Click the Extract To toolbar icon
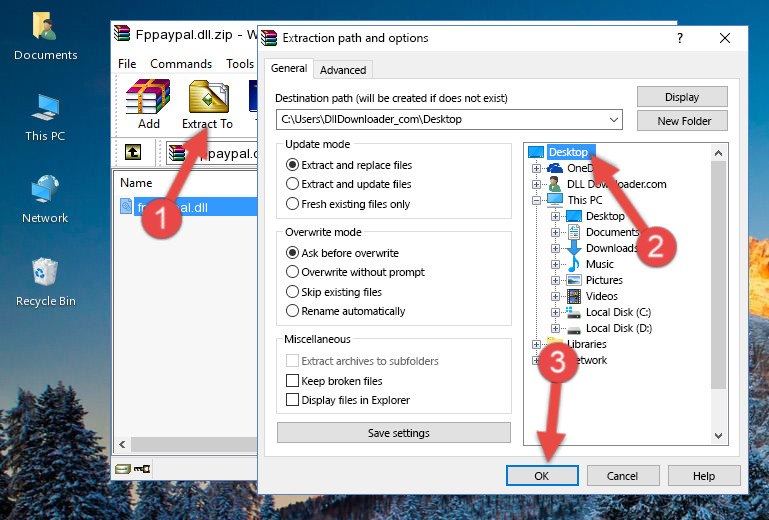The image size is (769, 520). coord(208,96)
